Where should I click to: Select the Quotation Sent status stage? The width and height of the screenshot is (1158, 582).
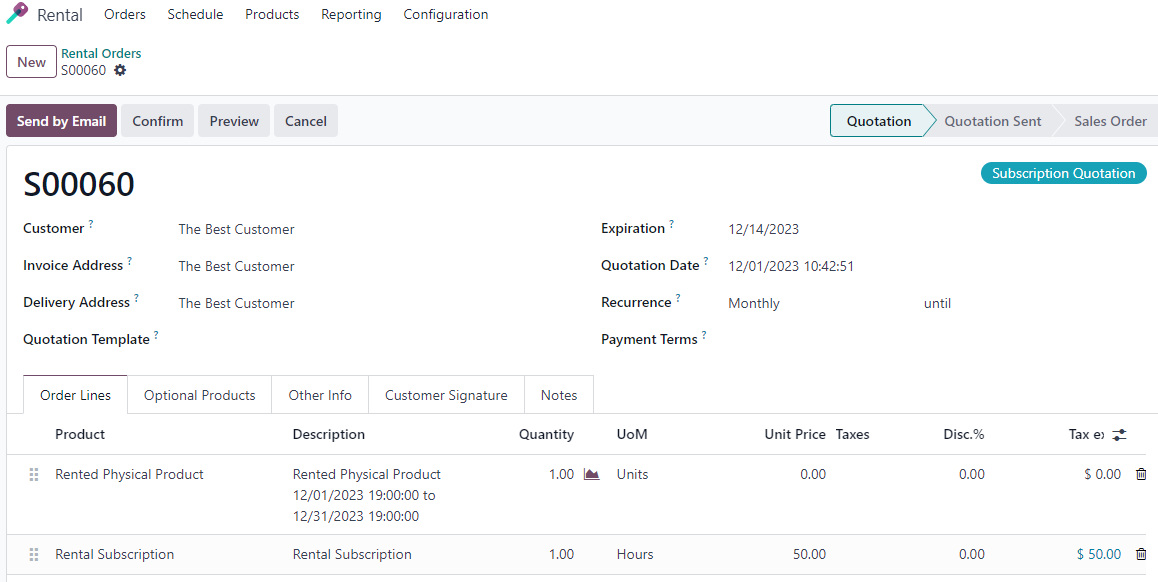point(993,121)
